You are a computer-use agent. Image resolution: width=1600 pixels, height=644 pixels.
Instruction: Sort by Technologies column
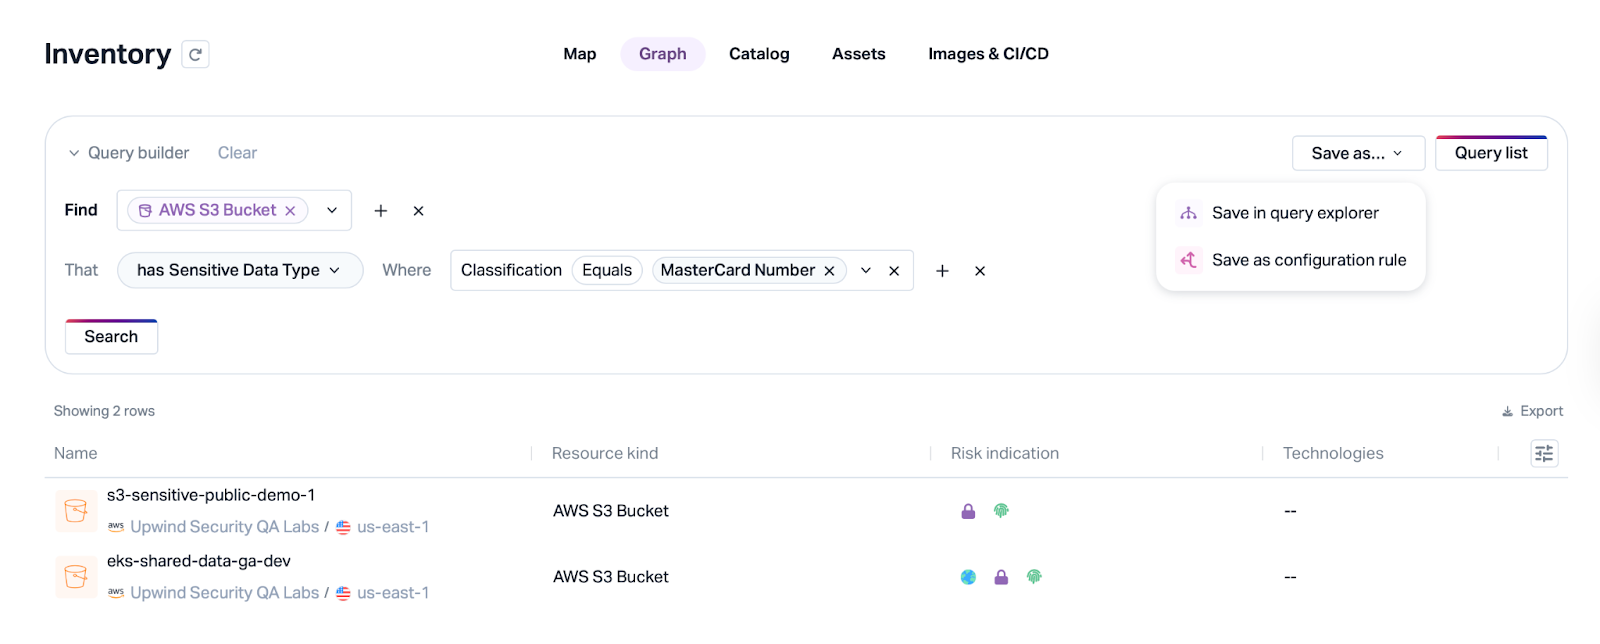(x=1333, y=453)
